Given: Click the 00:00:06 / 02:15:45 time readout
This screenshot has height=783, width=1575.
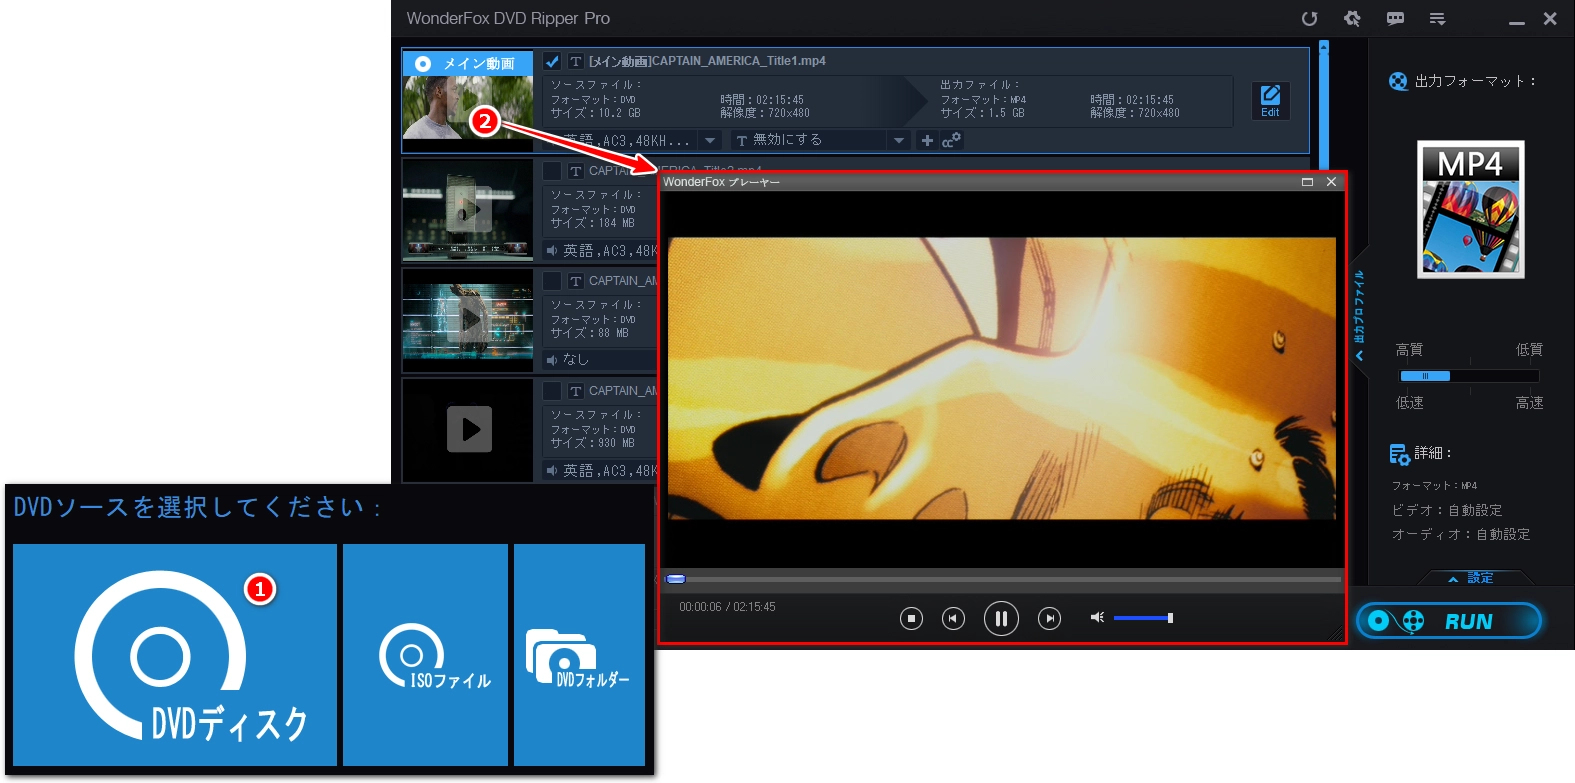Looking at the screenshot, I should [x=727, y=607].
